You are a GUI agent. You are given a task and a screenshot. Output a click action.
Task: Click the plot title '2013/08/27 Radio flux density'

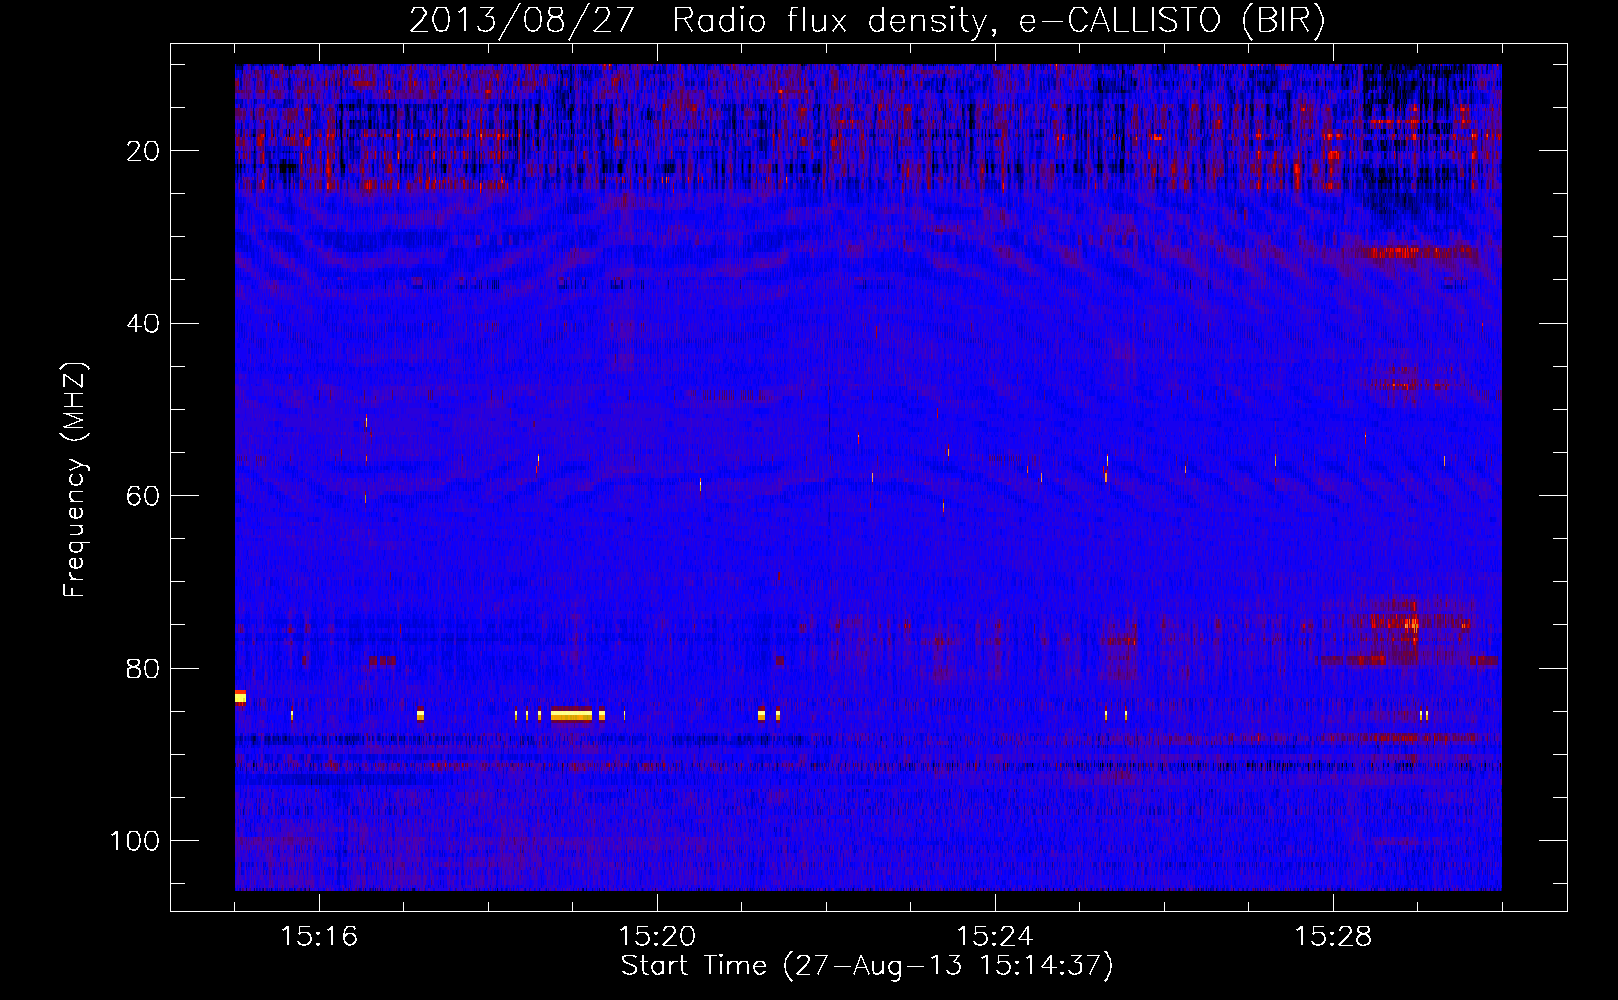pyautogui.click(x=867, y=20)
